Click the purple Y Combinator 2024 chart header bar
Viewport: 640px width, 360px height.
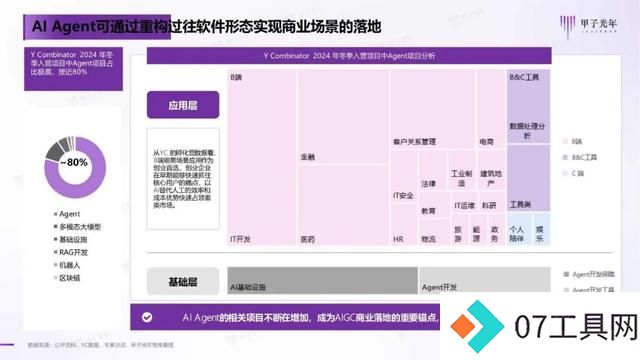coord(349,56)
